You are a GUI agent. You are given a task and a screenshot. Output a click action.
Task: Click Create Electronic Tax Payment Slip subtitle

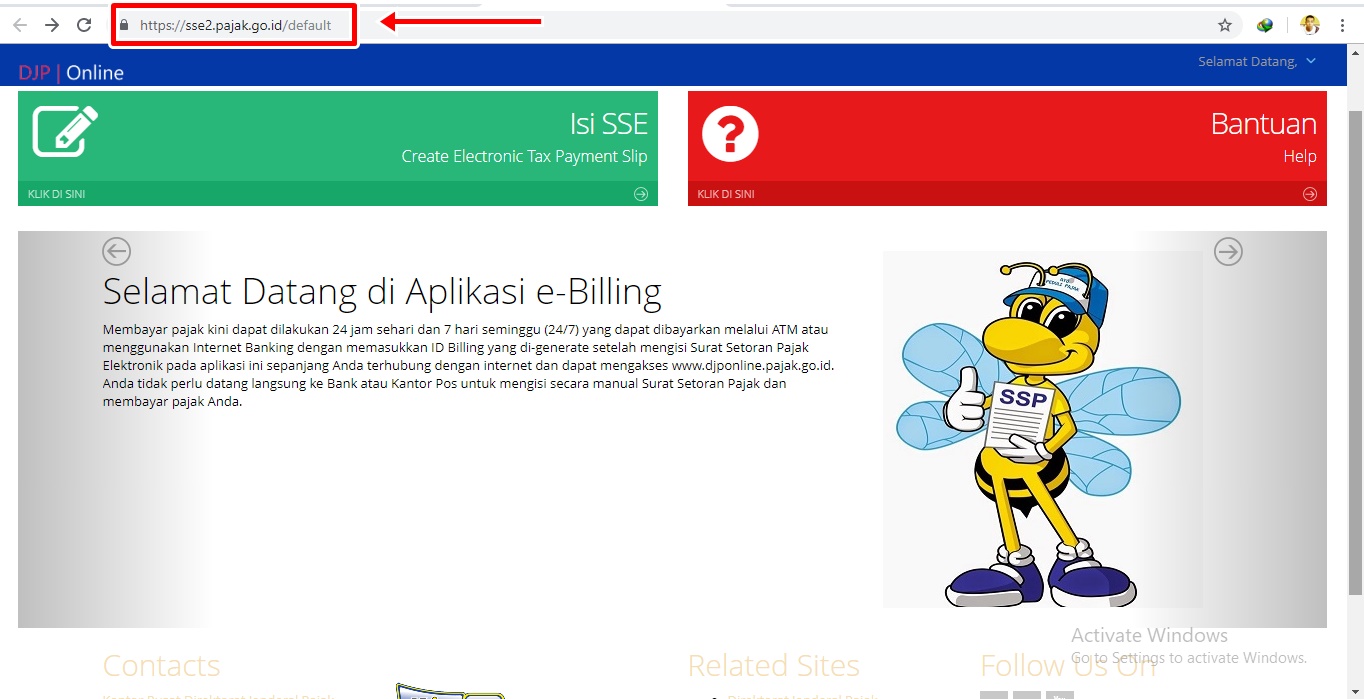point(524,156)
